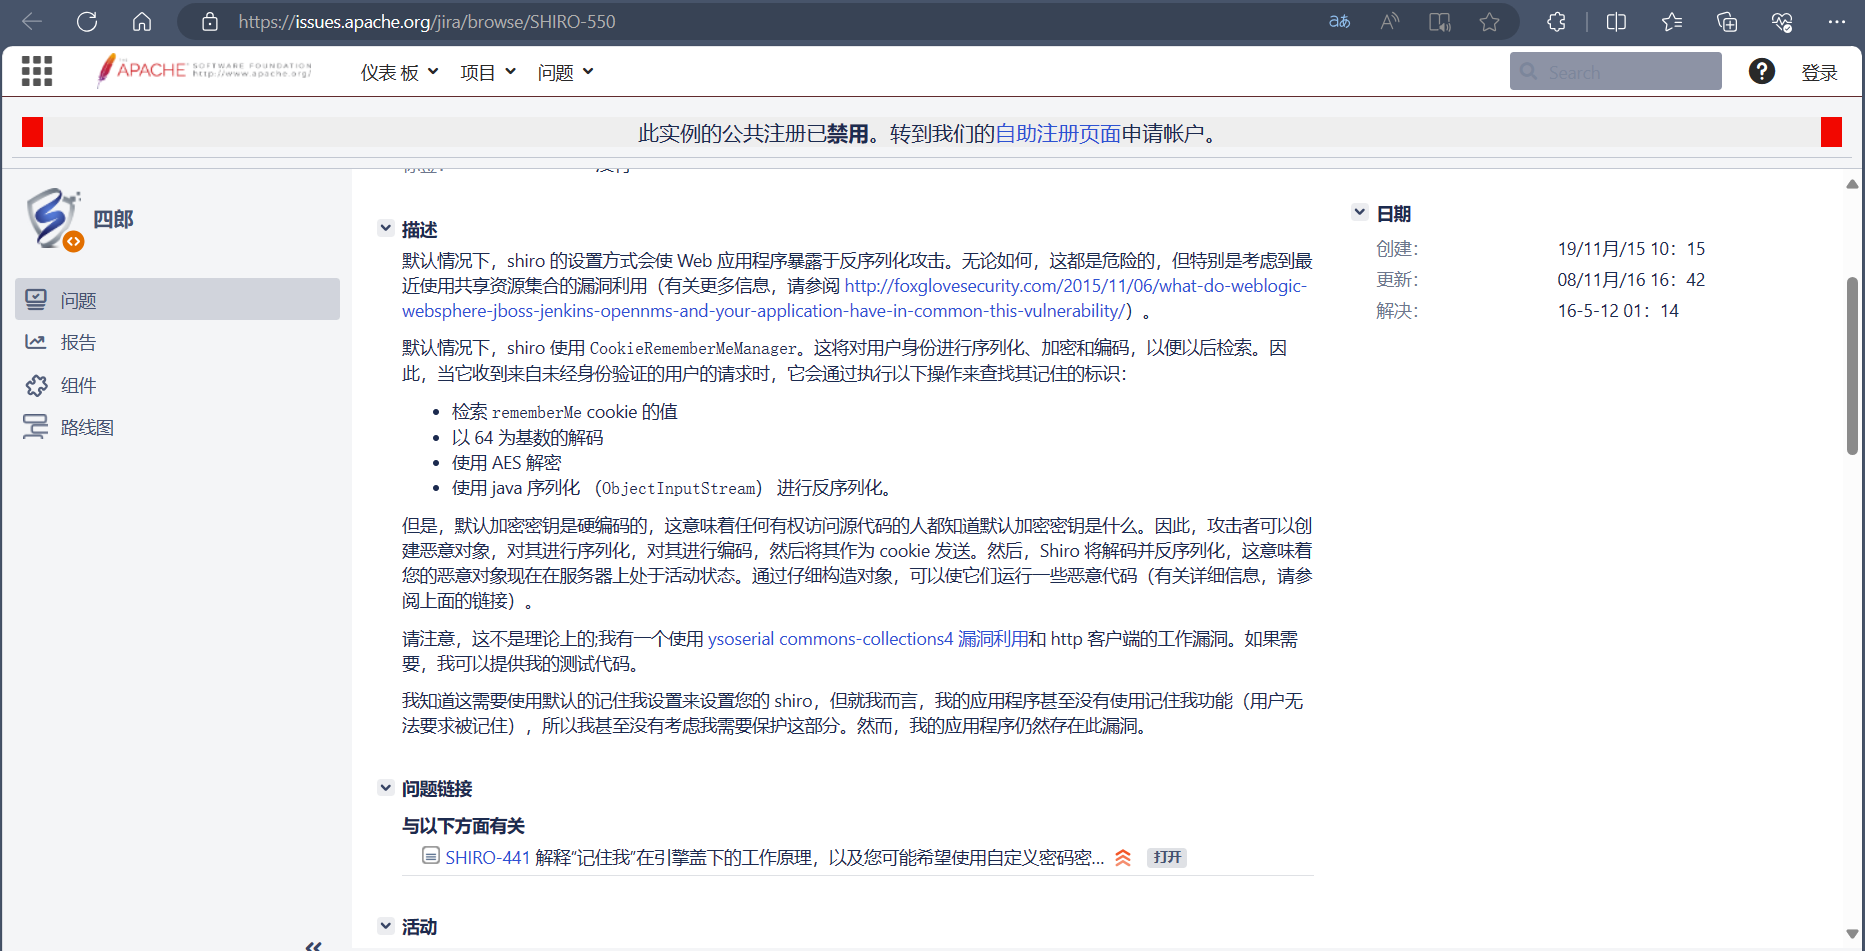The width and height of the screenshot is (1865, 951).
Task: Collapse the 日期 section
Action: point(1360,213)
